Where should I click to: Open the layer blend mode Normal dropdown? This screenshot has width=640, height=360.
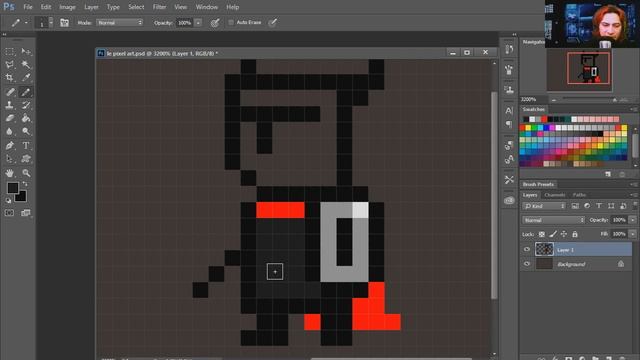point(553,220)
